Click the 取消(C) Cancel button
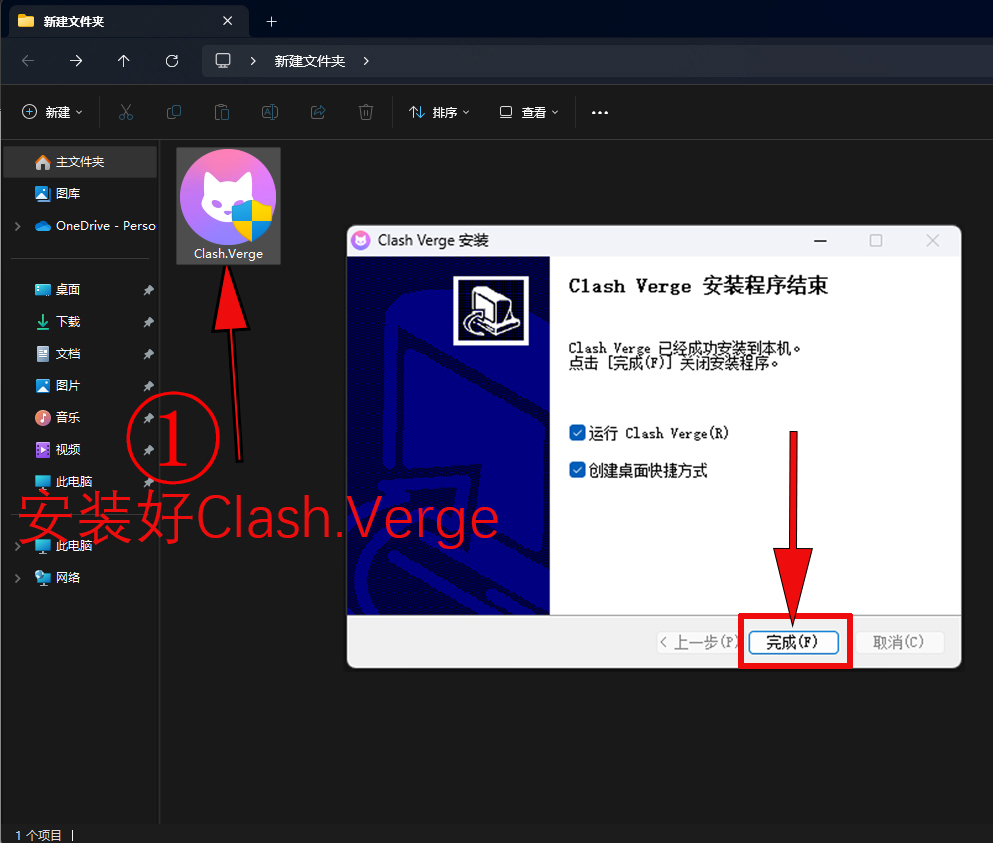The height and width of the screenshot is (843, 993). click(898, 642)
